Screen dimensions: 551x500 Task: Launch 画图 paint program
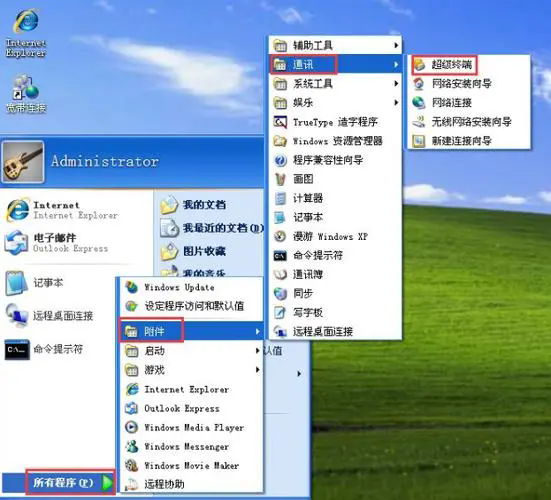click(336, 179)
